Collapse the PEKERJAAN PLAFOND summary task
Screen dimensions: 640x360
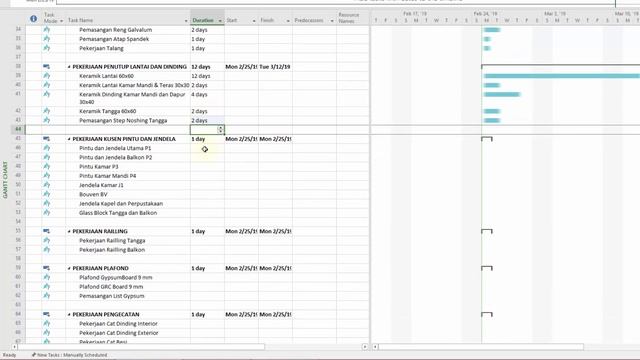point(69,269)
